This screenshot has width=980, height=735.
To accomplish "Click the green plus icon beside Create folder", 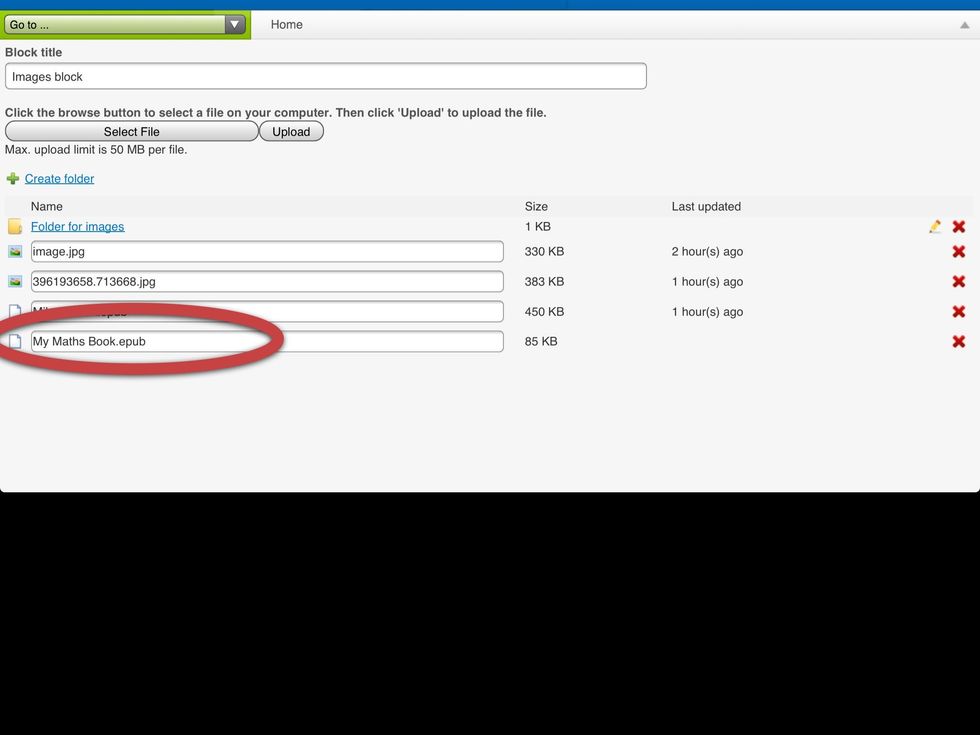I will (13, 178).
